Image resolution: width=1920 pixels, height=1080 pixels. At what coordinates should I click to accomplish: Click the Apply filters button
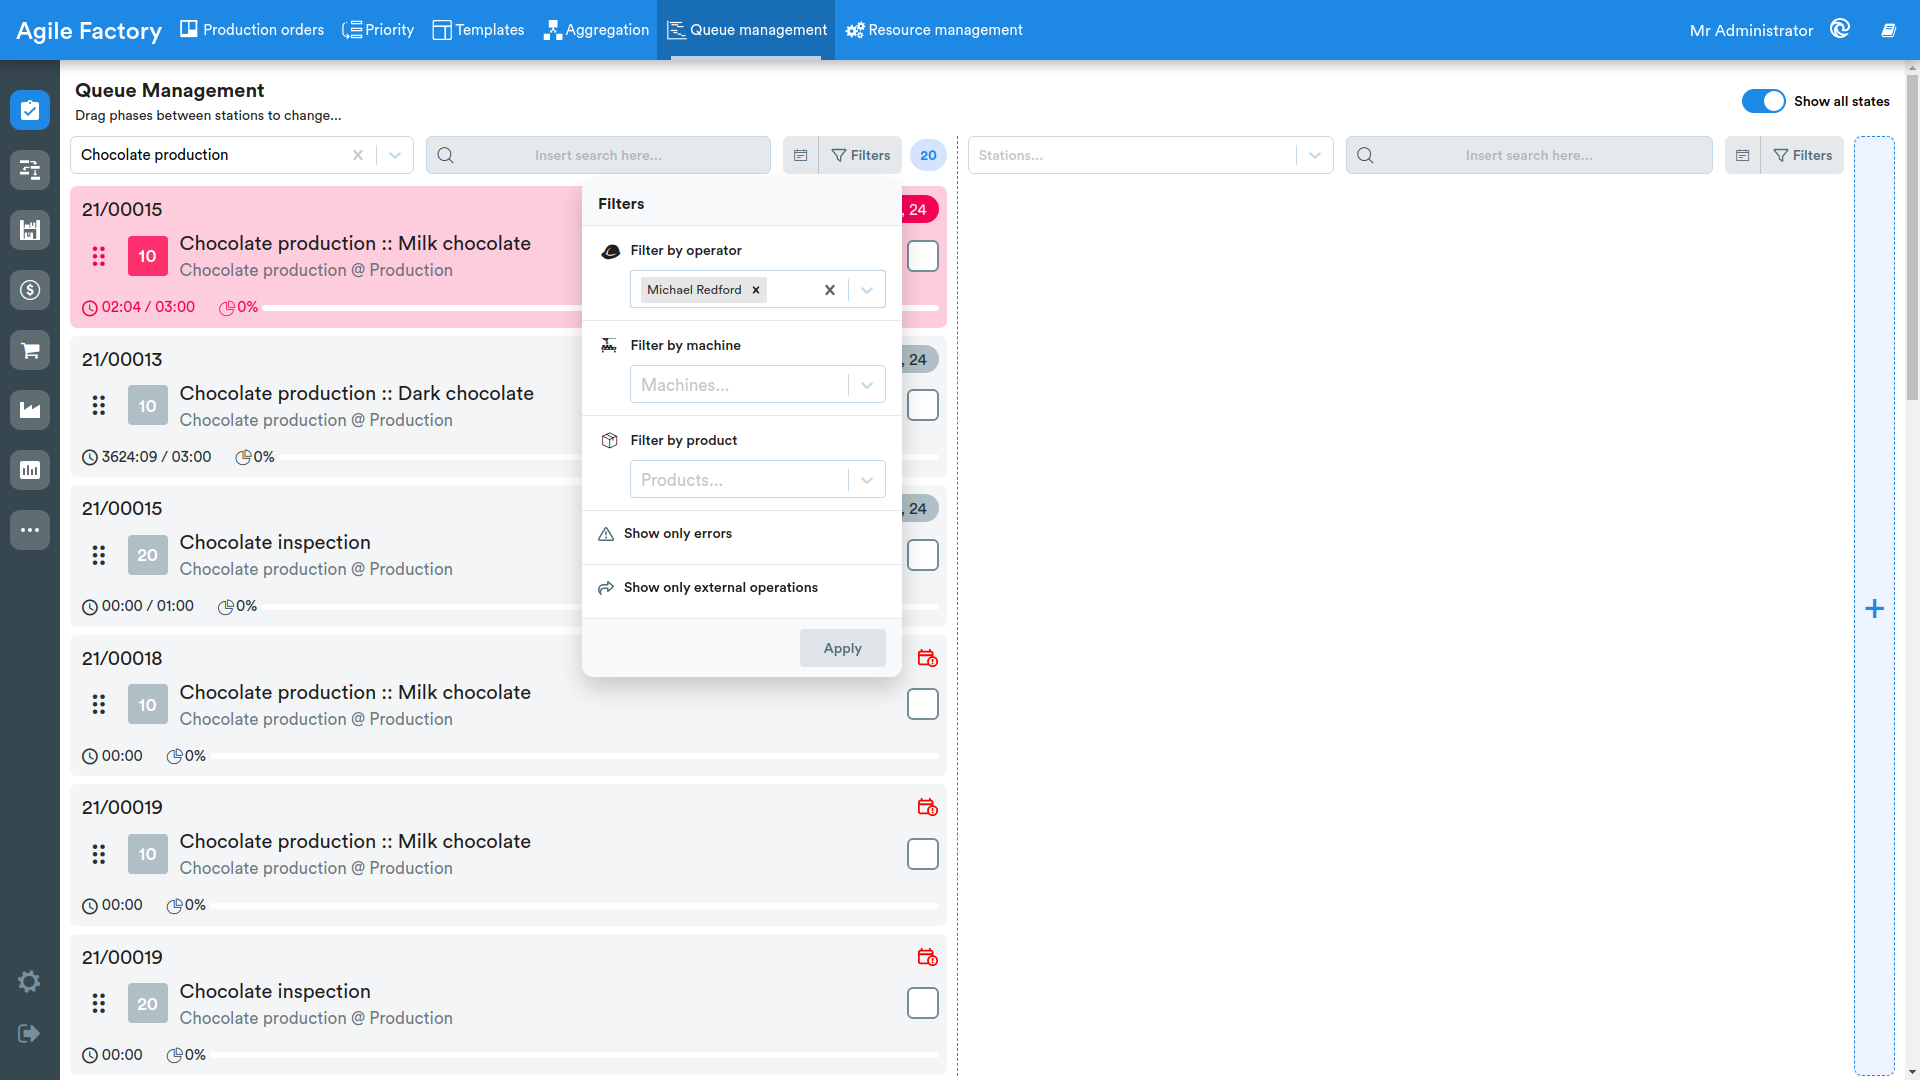843,648
